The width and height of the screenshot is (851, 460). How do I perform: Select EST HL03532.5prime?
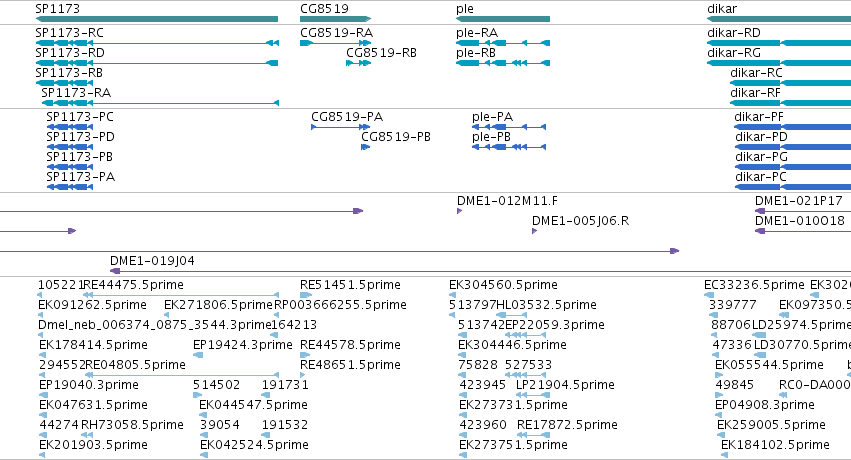pos(547,305)
